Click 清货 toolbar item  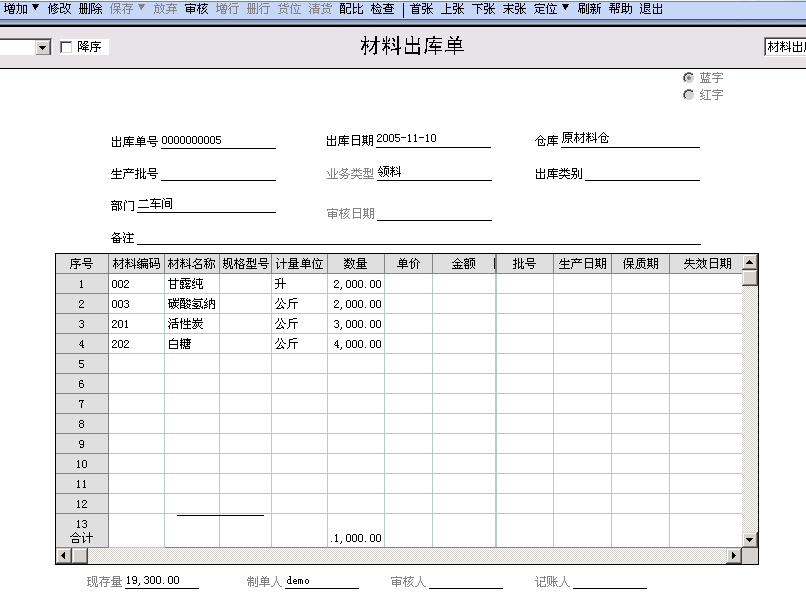tap(320, 9)
